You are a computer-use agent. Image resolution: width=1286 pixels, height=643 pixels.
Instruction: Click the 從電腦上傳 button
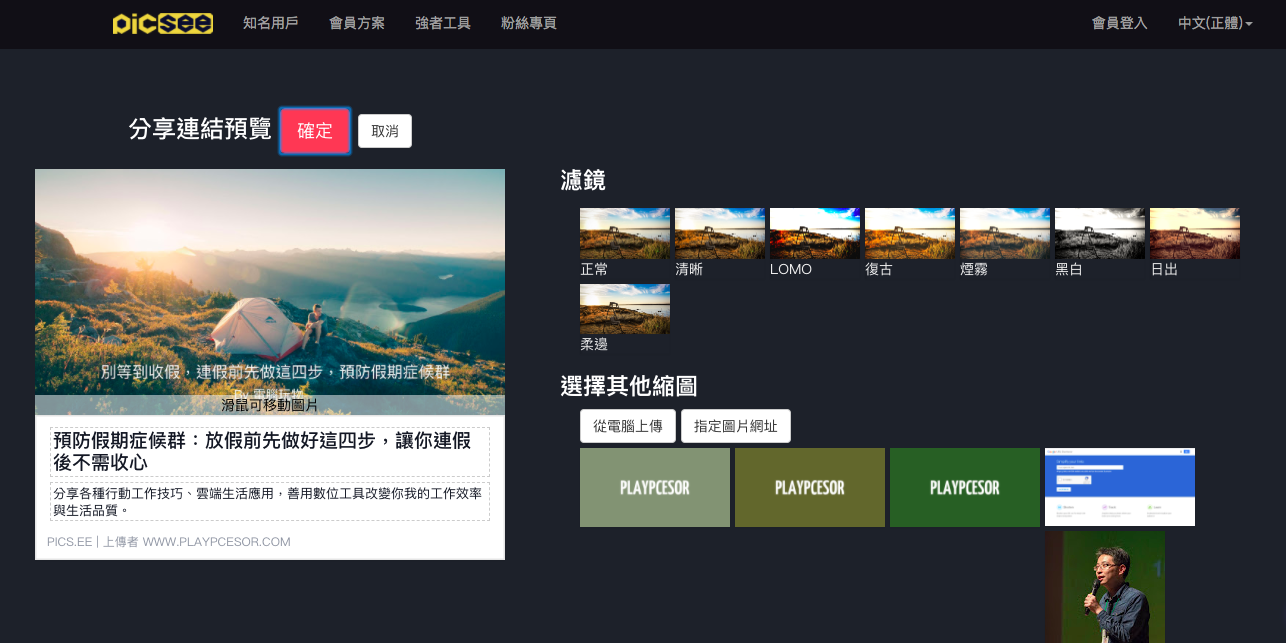point(628,426)
